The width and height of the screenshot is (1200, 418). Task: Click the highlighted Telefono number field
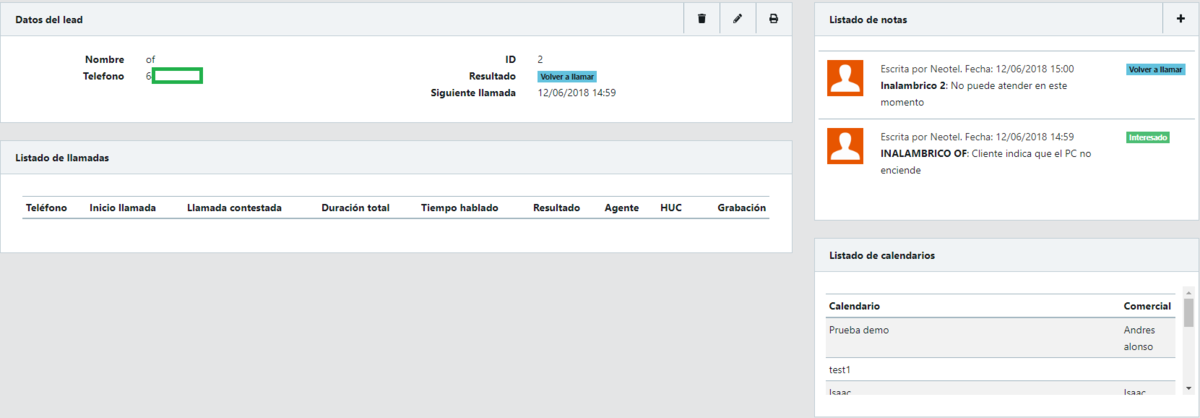click(x=178, y=76)
